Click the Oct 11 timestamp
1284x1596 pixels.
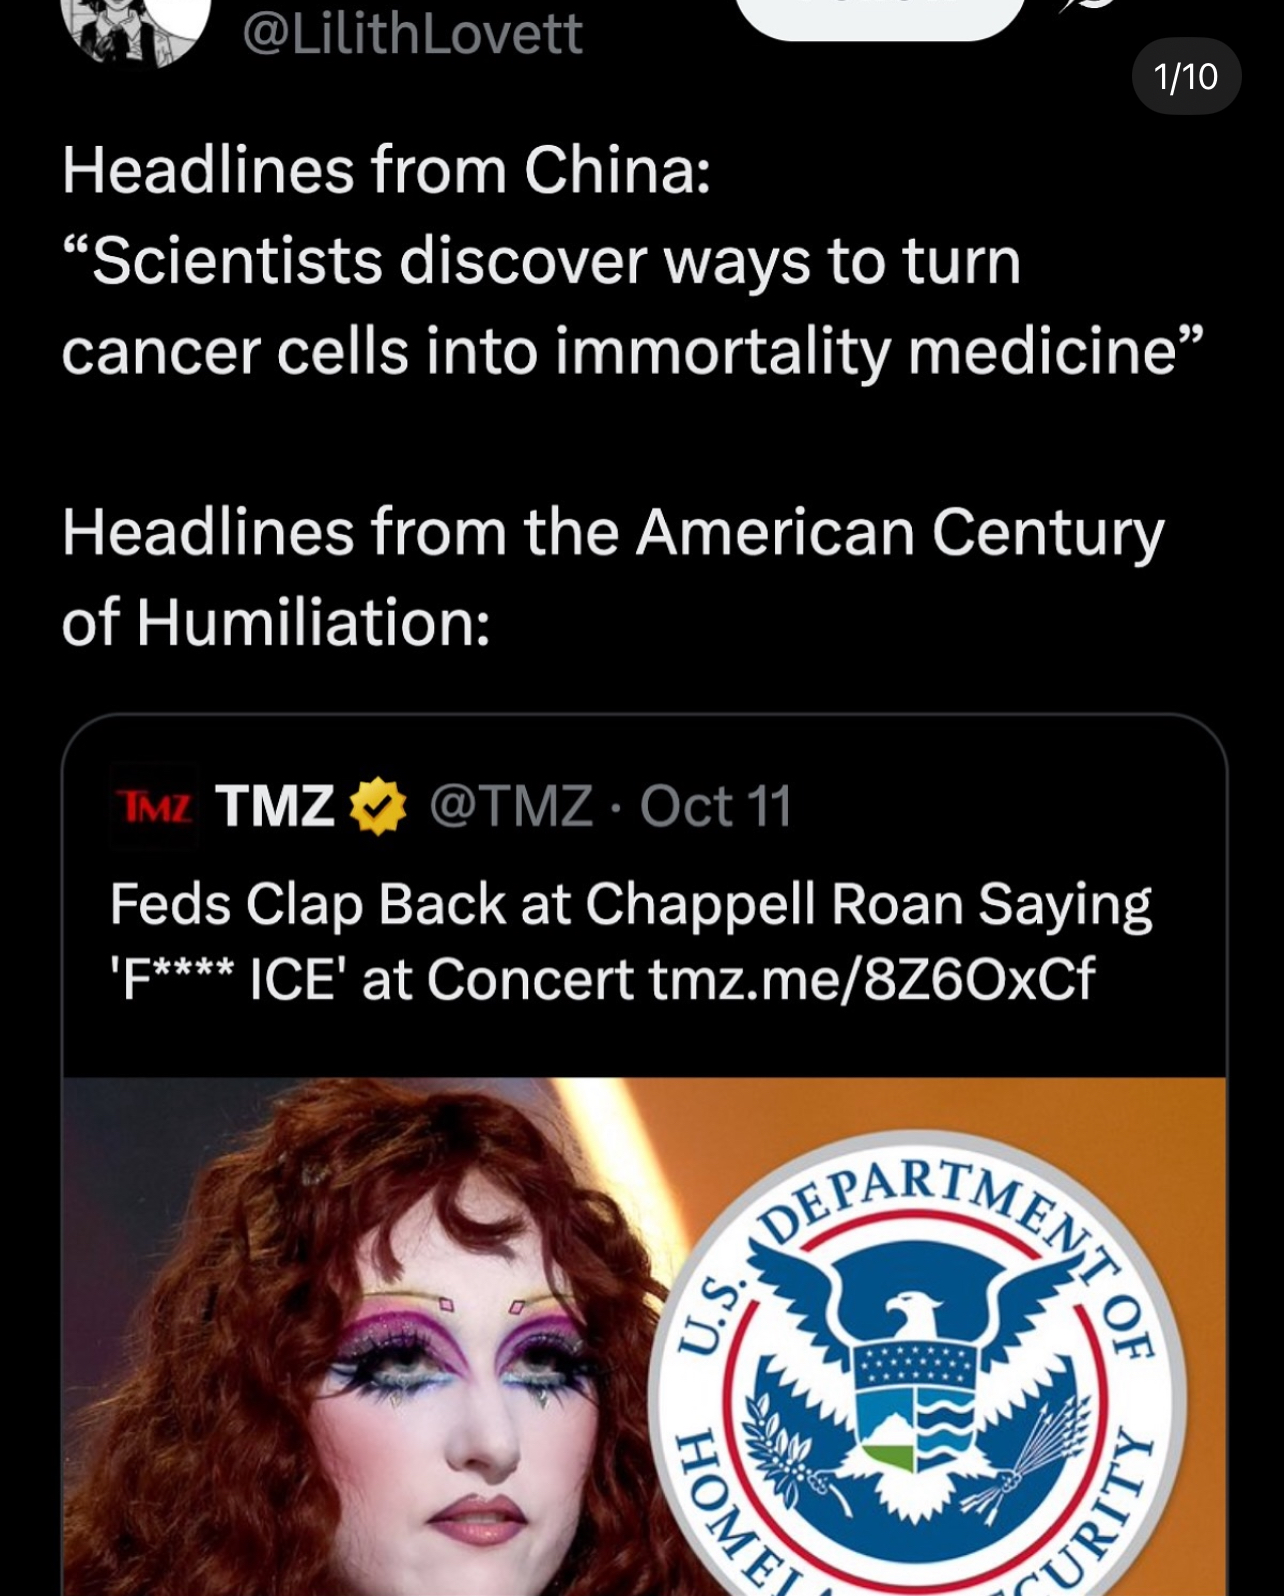716,806
